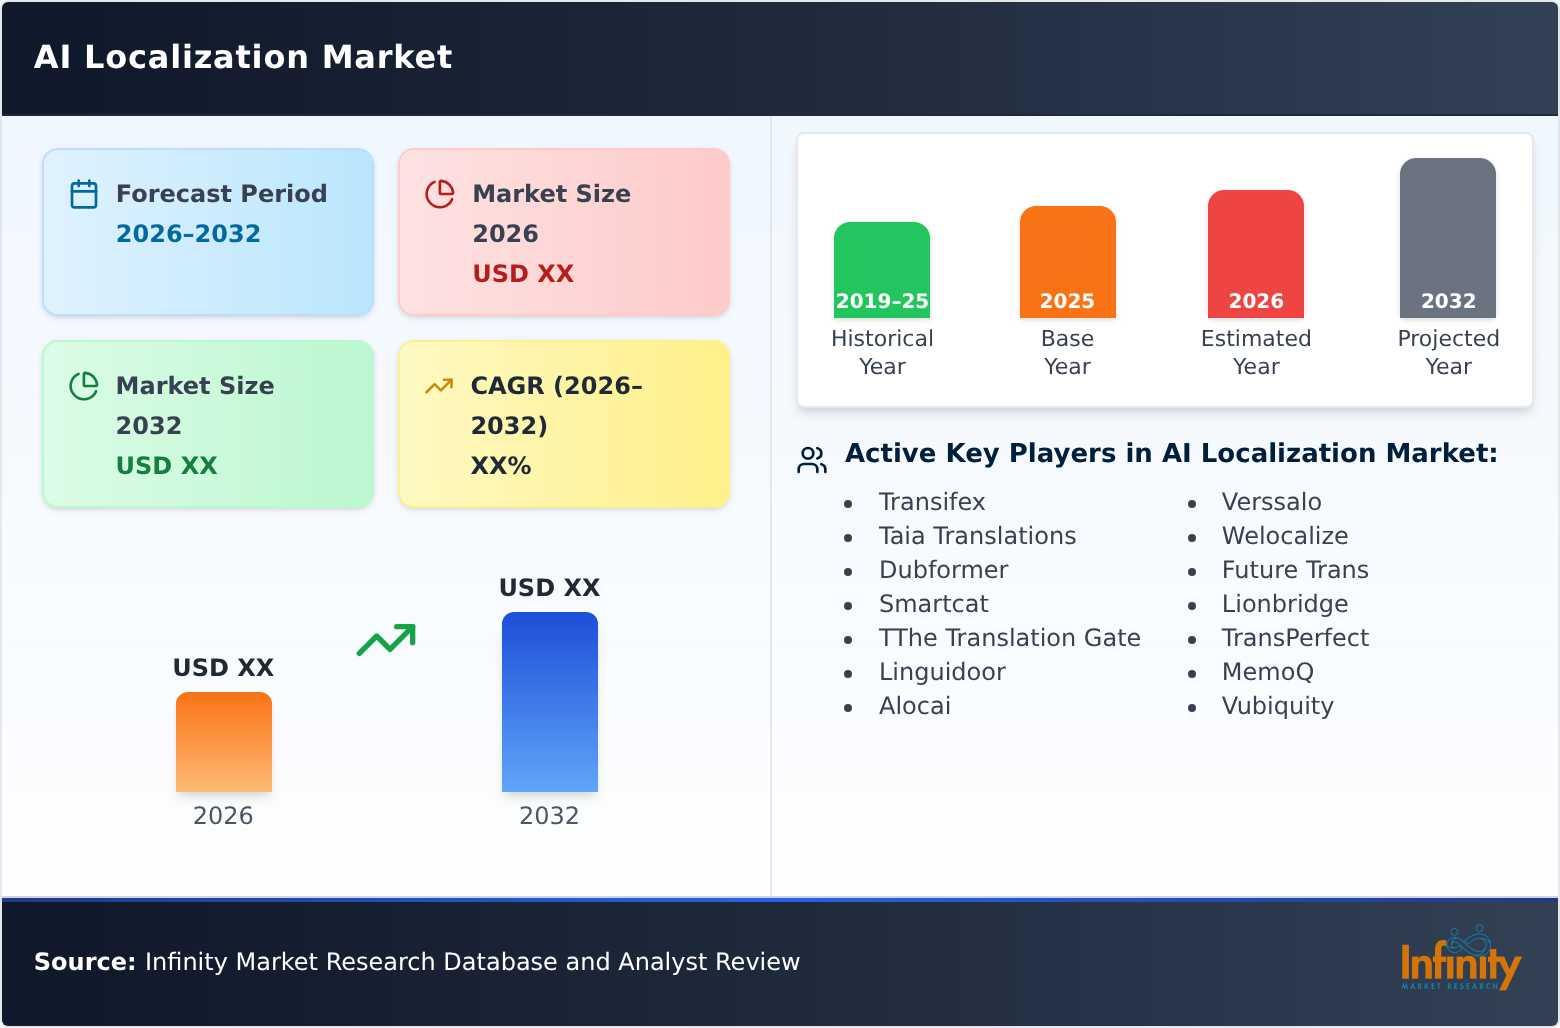
Task: Click the red pie chart icon for Market Size 2026
Action: [440, 194]
